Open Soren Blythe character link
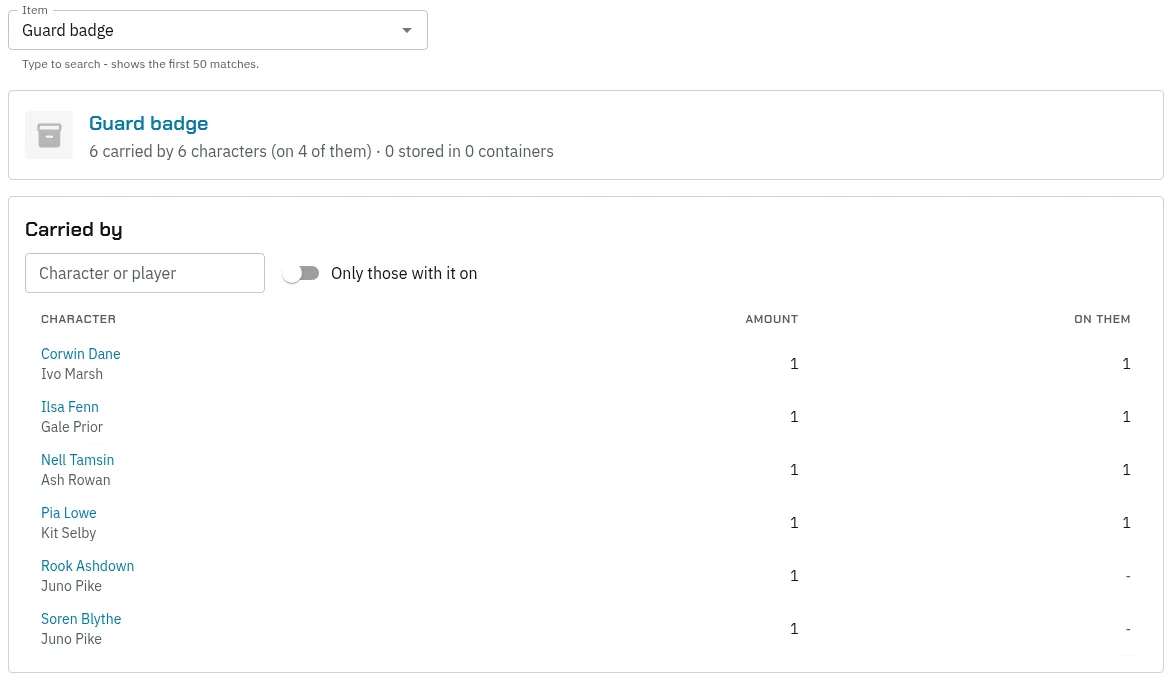 coord(81,619)
